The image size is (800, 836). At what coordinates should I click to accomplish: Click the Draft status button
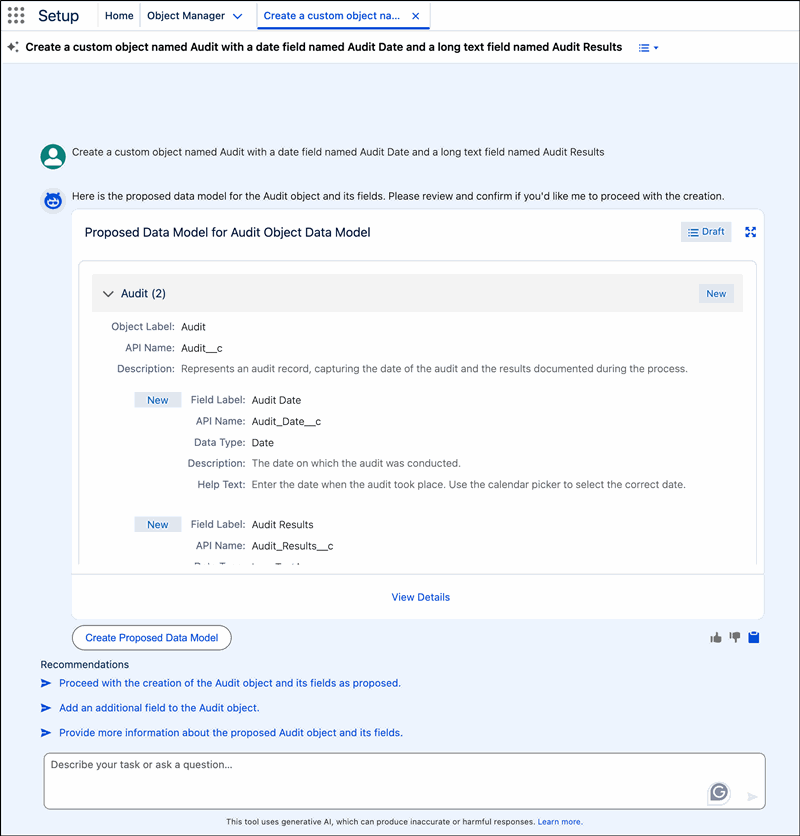pos(706,232)
